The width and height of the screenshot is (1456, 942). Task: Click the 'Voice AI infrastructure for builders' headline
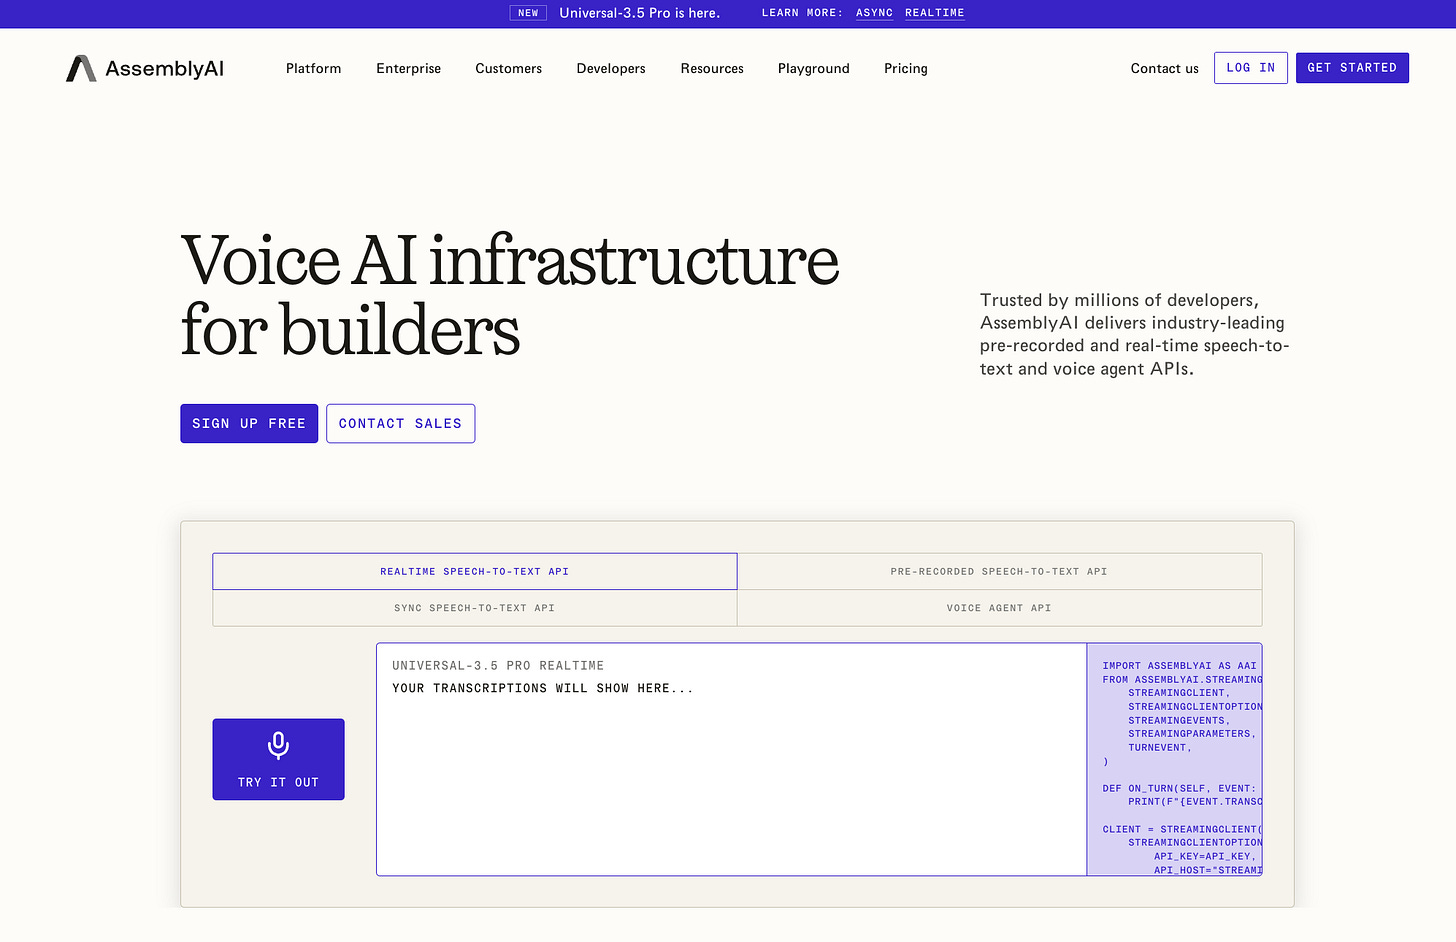pyautogui.click(x=510, y=295)
